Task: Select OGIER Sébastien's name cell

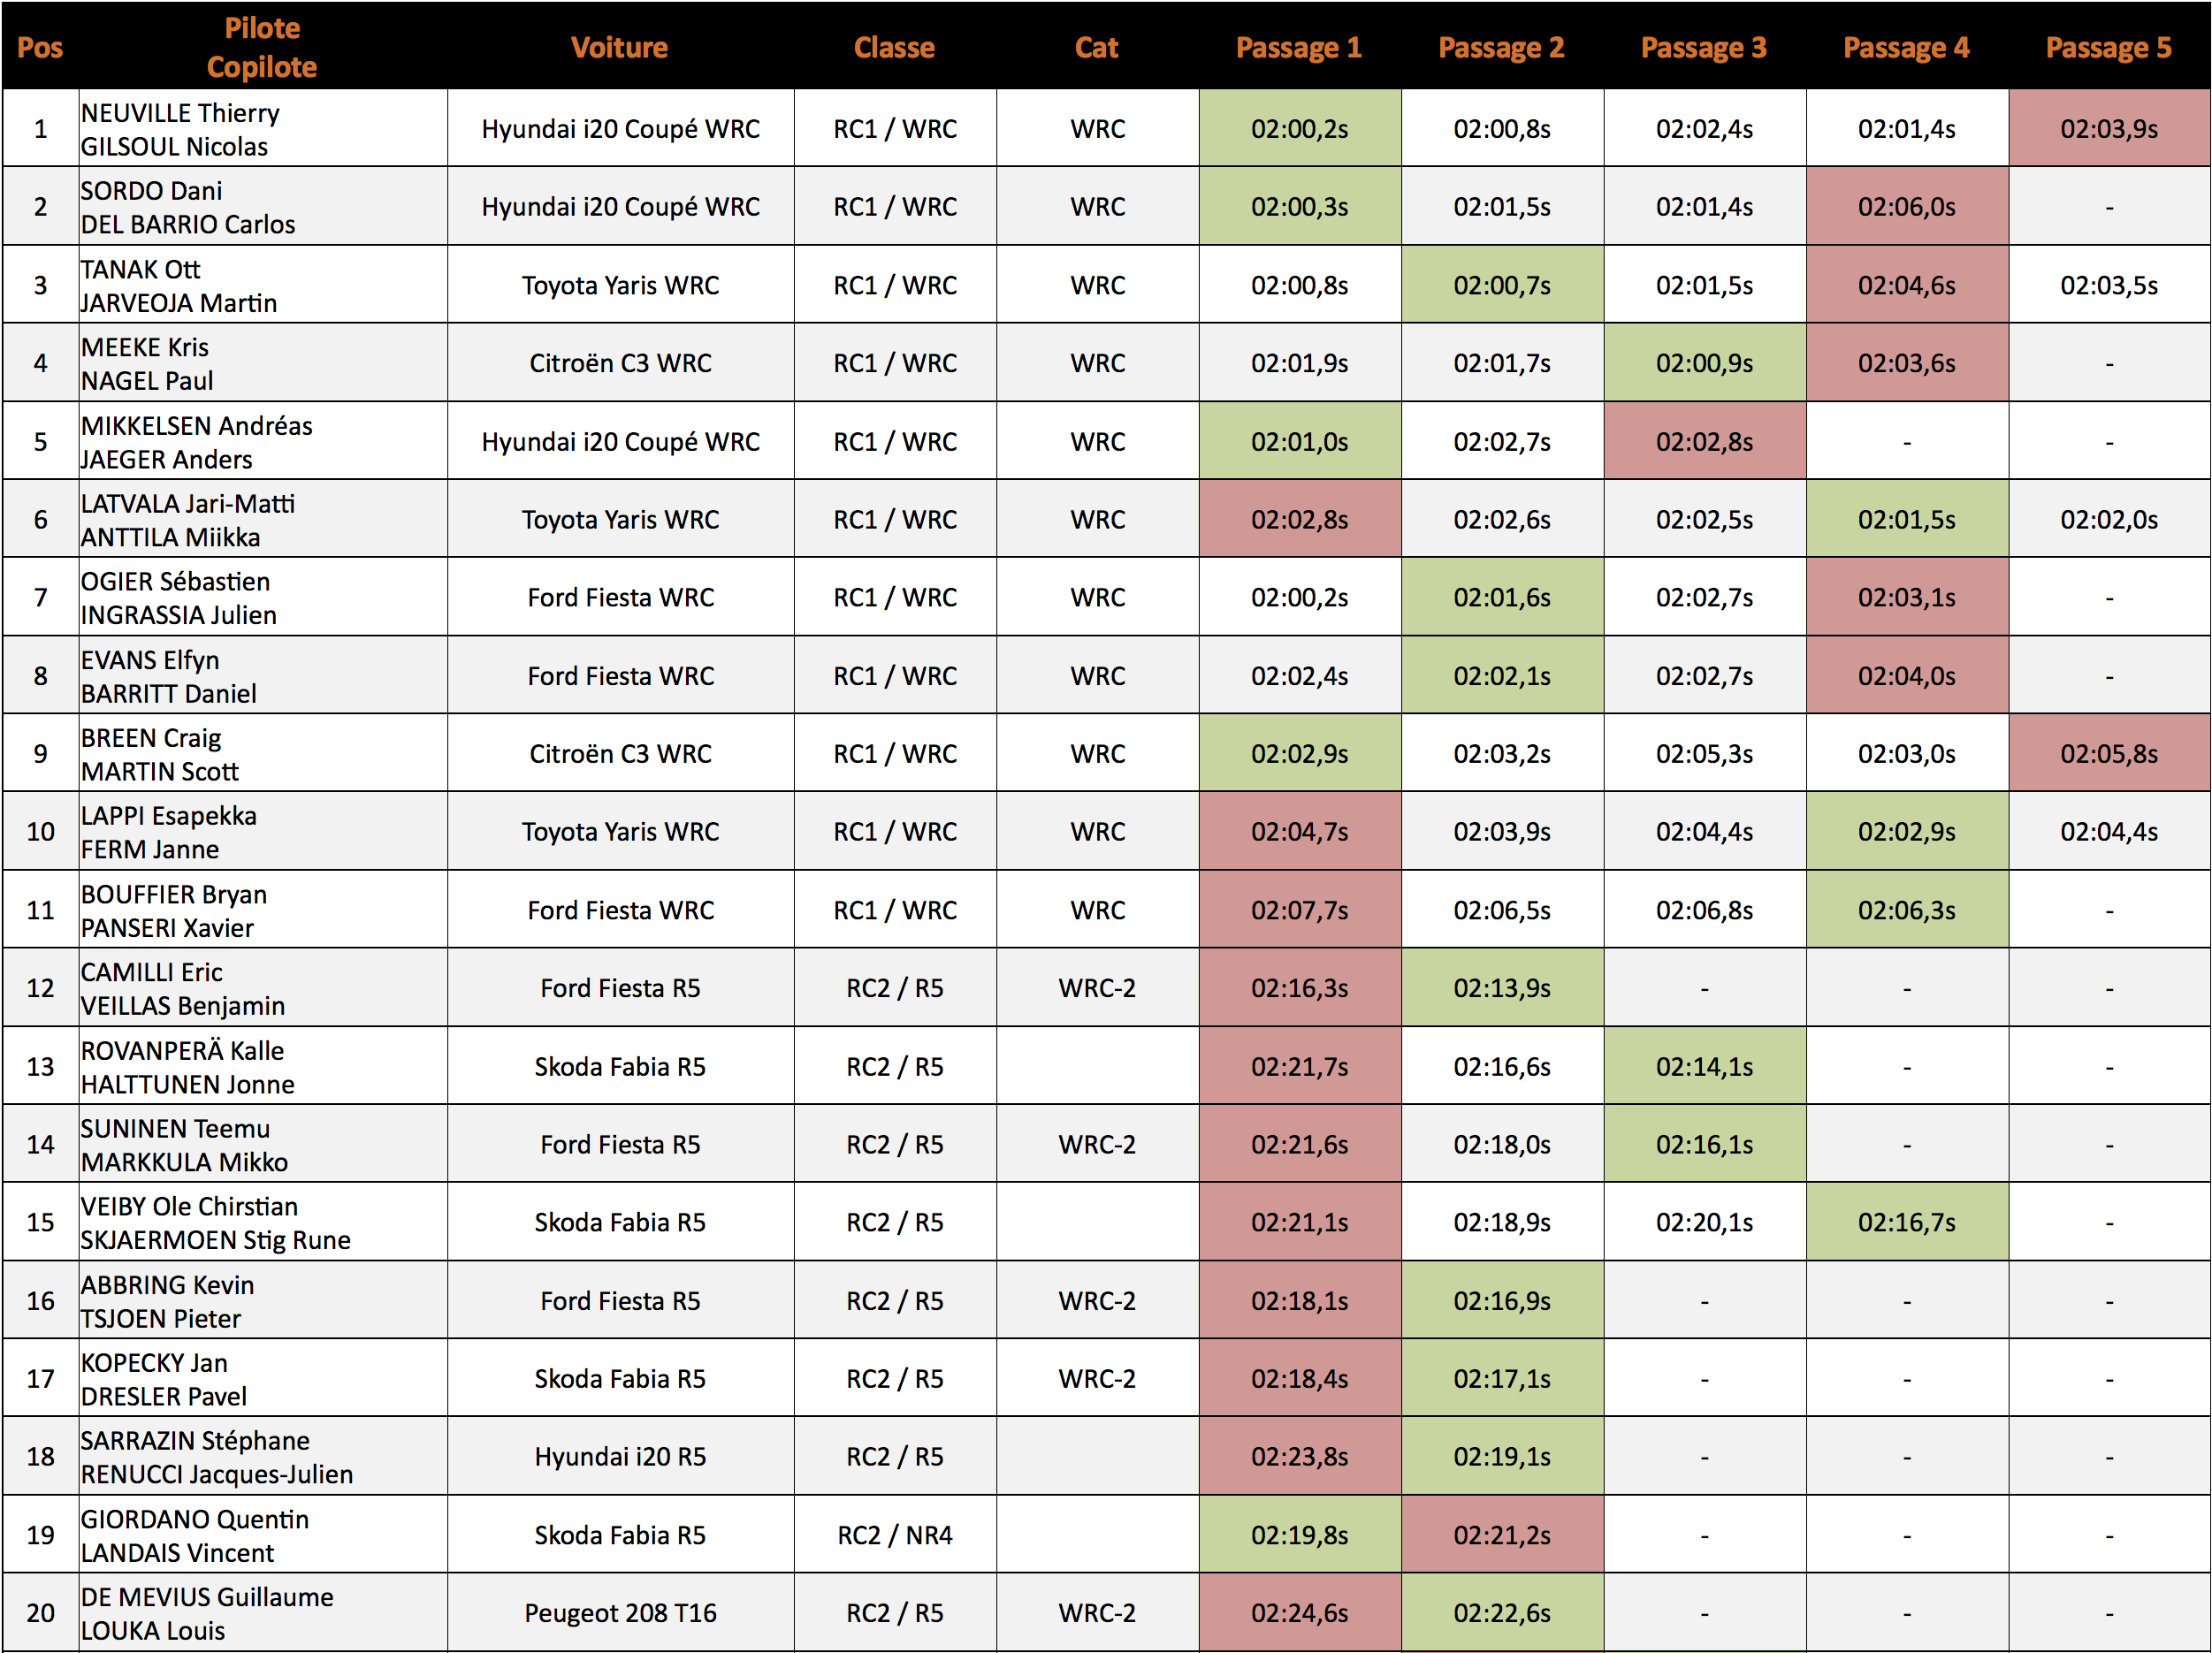Action: (263, 597)
